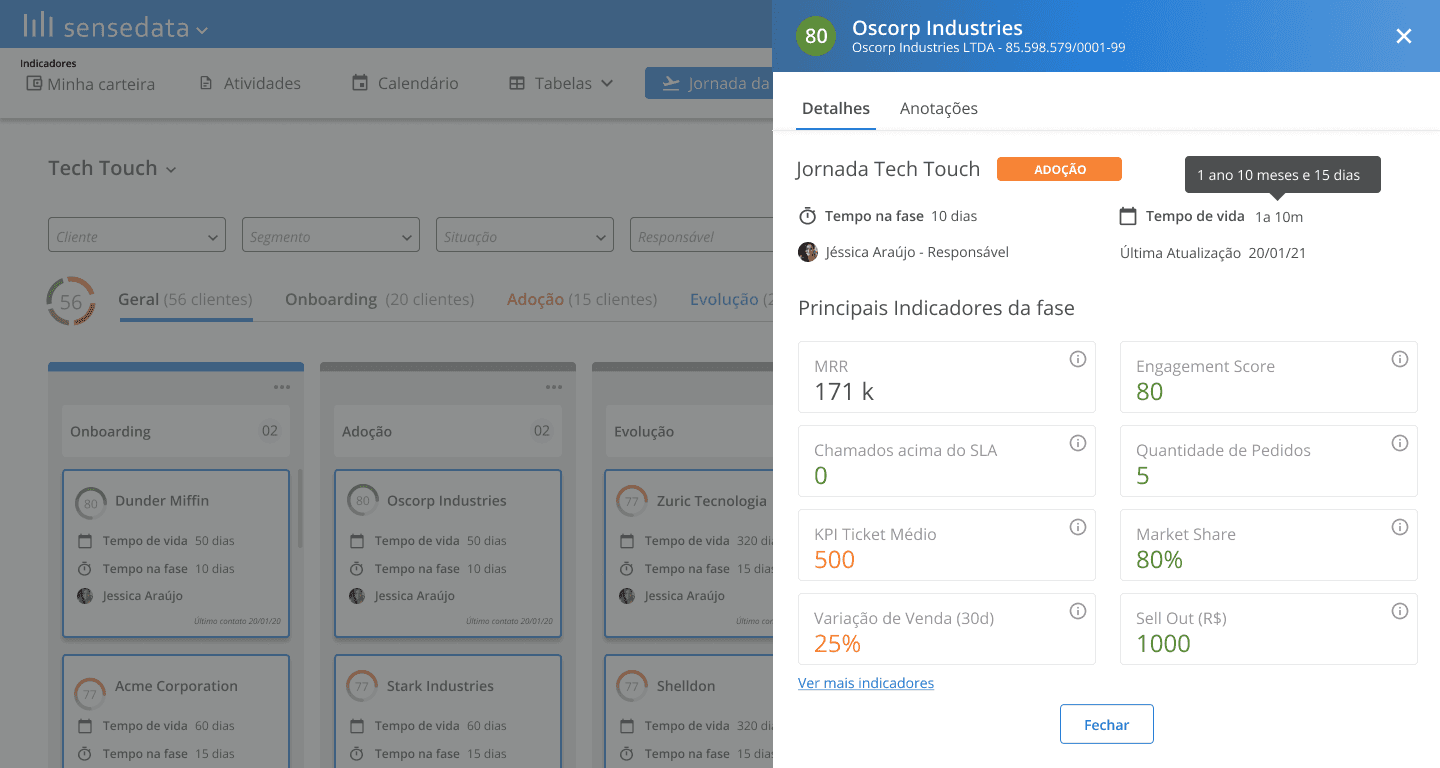
Task: Expand the Tabelas dropdown menu
Action: (x=607, y=84)
